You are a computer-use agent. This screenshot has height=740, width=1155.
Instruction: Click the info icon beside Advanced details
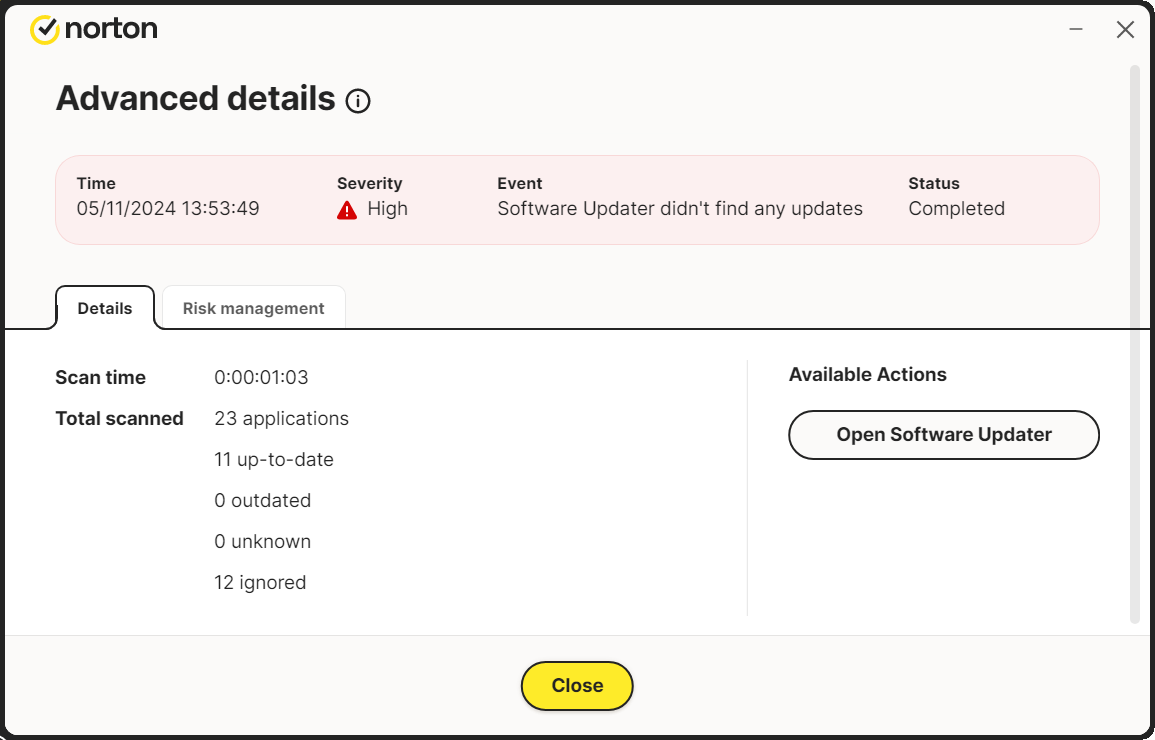click(x=358, y=101)
